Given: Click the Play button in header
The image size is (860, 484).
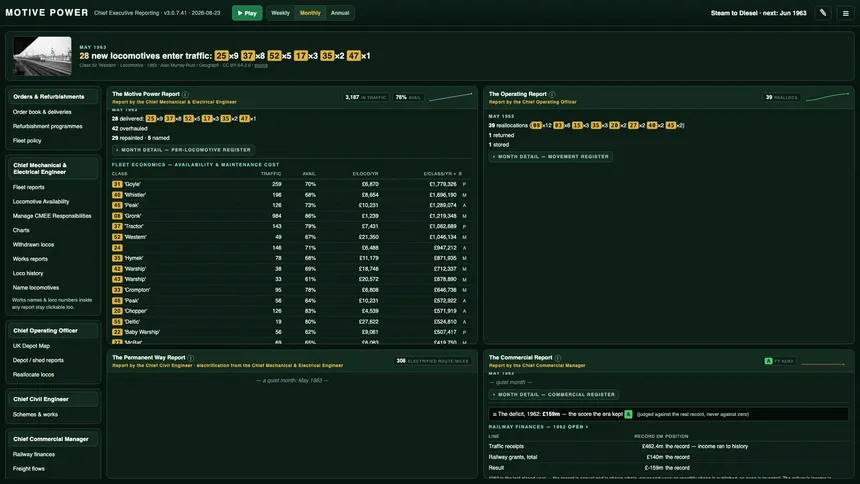Looking at the screenshot, I should pyautogui.click(x=247, y=13).
